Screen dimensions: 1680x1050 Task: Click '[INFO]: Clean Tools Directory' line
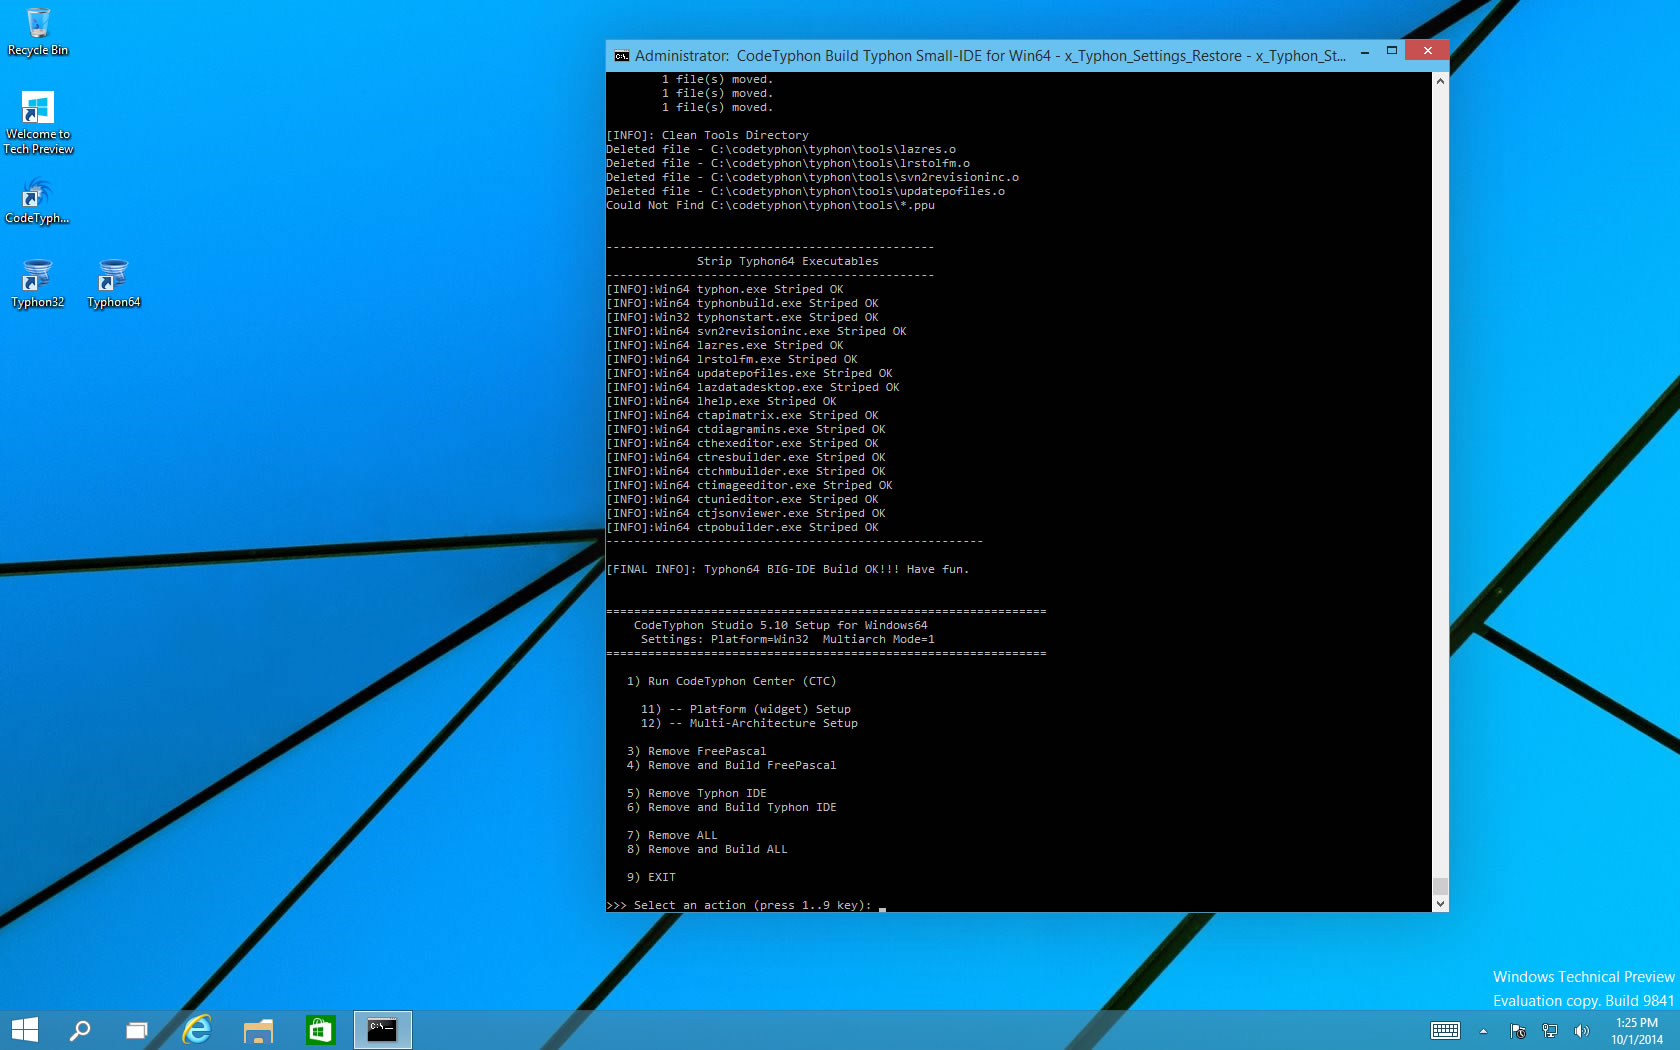pyautogui.click(x=707, y=135)
